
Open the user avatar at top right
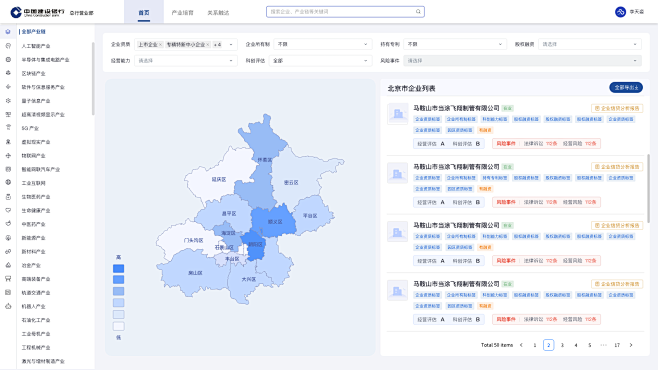click(x=620, y=12)
